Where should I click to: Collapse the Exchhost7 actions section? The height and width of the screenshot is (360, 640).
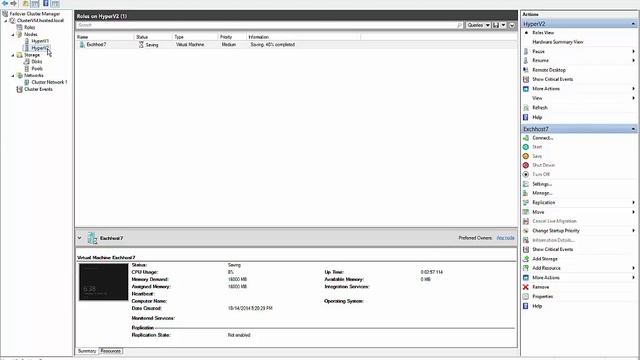633,129
